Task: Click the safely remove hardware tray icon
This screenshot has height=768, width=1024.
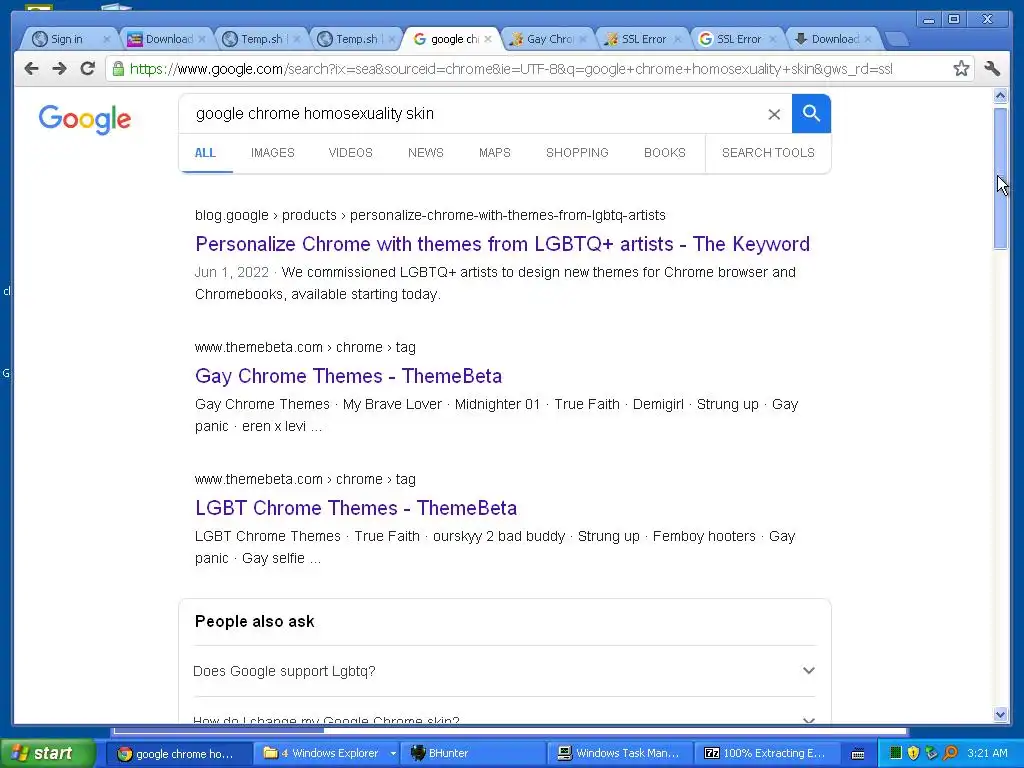Action: click(931, 753)
